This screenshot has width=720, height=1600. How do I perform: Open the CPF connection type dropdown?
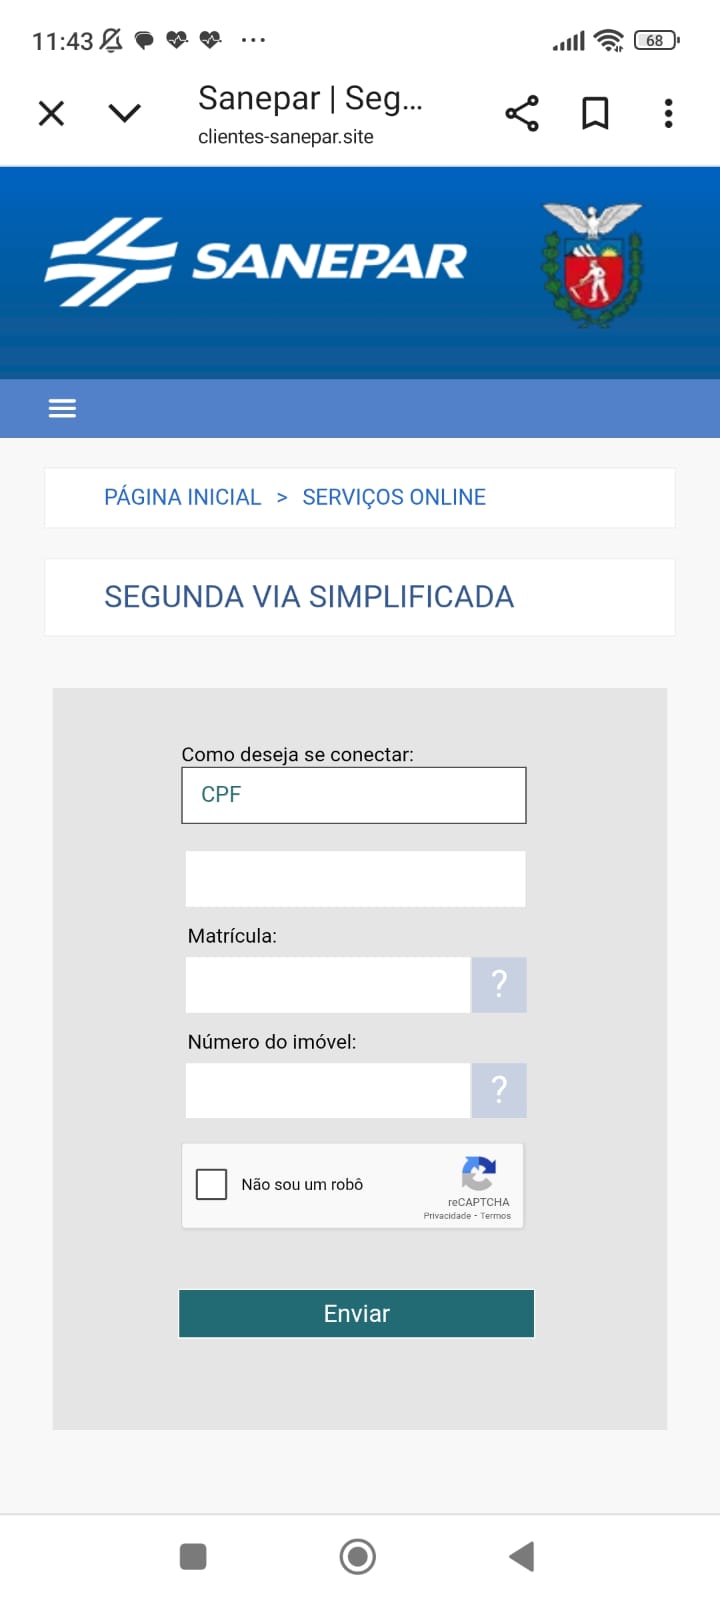point(354,795)
